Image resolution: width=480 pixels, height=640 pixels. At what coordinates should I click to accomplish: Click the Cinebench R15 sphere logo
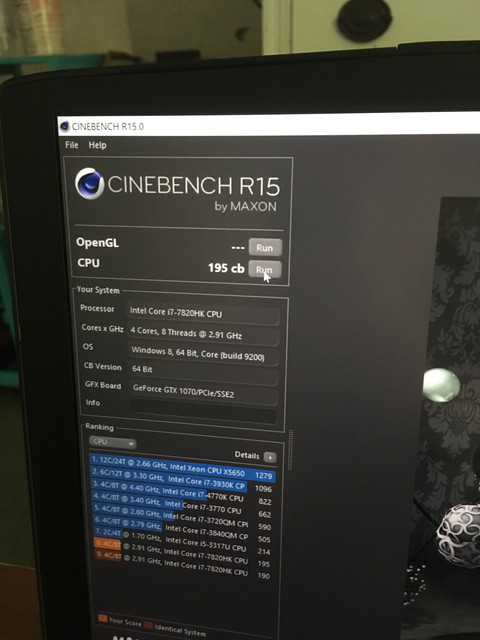90,184
